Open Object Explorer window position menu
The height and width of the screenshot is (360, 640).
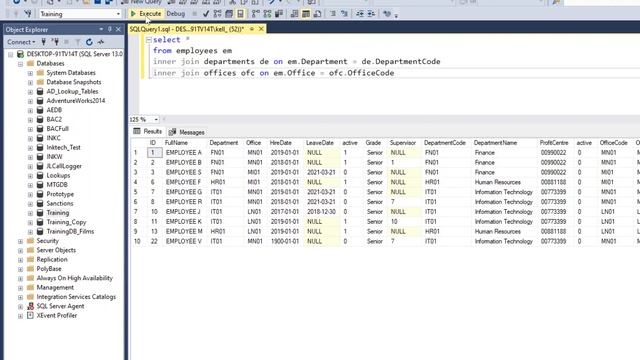pyautogui.click(x=101, y=29)
